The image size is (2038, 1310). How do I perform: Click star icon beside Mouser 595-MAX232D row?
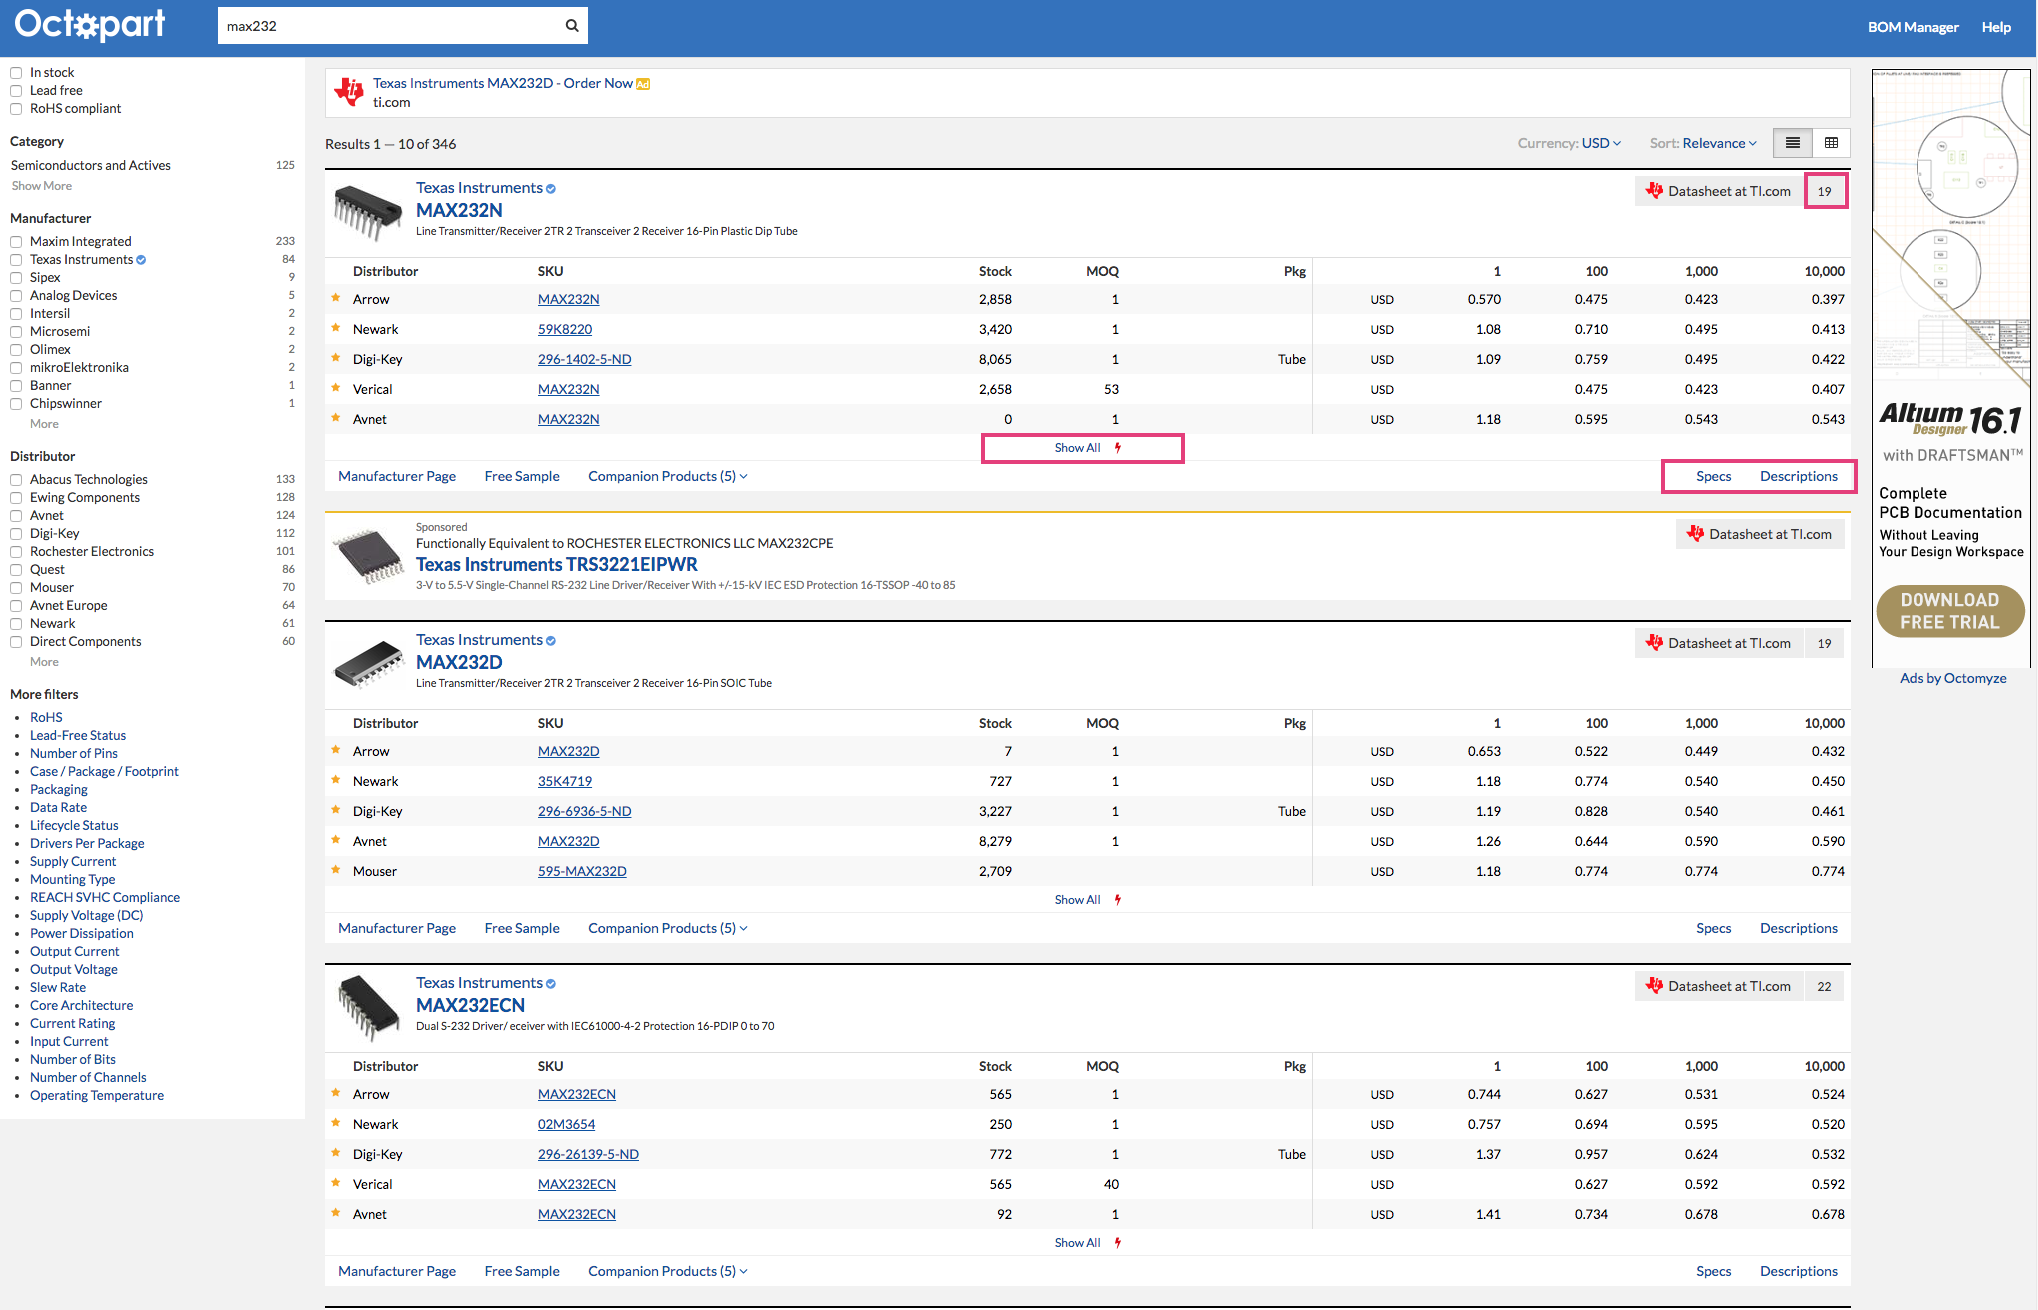coord(336,870)
